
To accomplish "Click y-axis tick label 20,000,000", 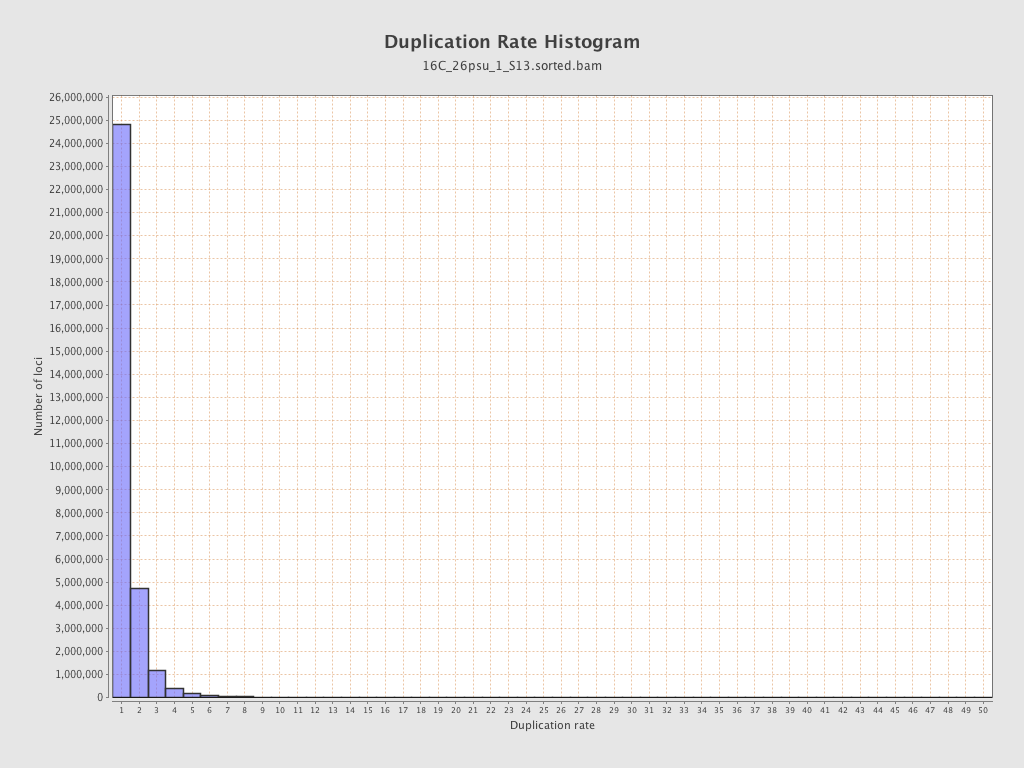I will tap(76, 236).
